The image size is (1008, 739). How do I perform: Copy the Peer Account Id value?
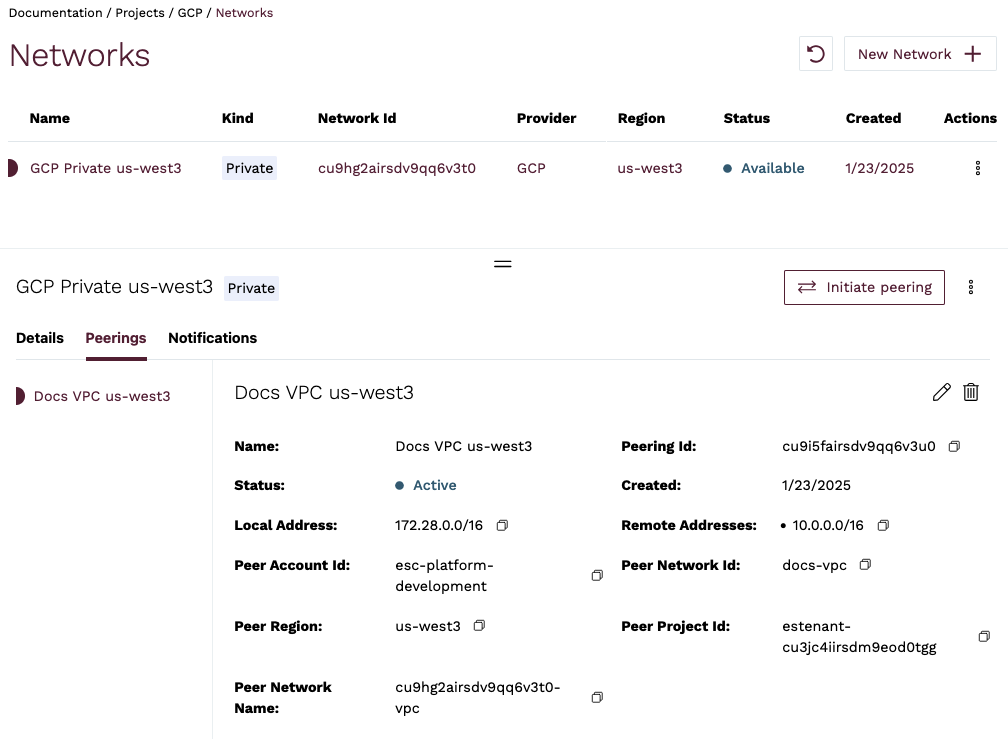click(x=597, y=576)
